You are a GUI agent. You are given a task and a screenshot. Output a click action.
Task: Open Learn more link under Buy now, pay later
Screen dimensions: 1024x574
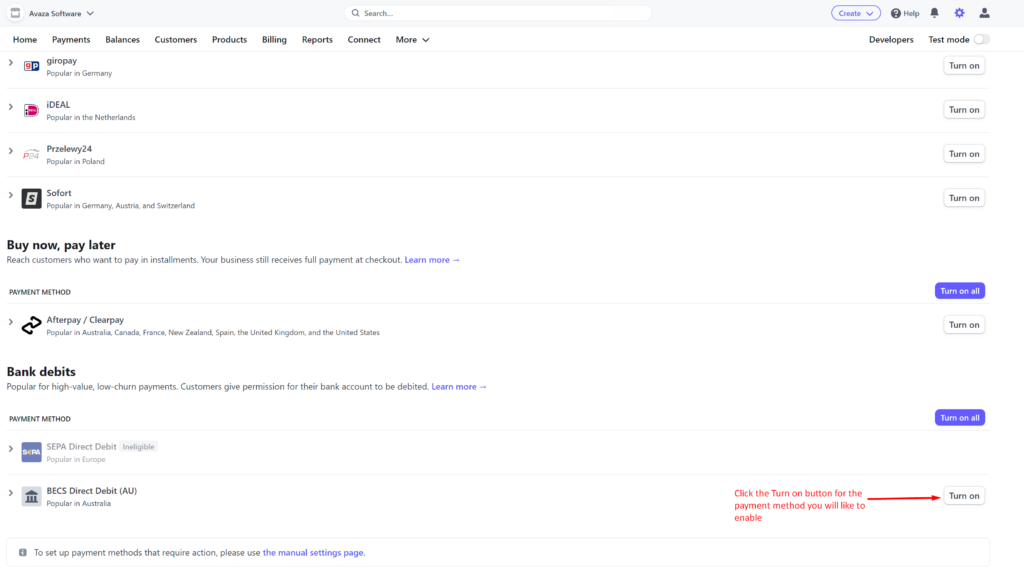pos(432,260)
